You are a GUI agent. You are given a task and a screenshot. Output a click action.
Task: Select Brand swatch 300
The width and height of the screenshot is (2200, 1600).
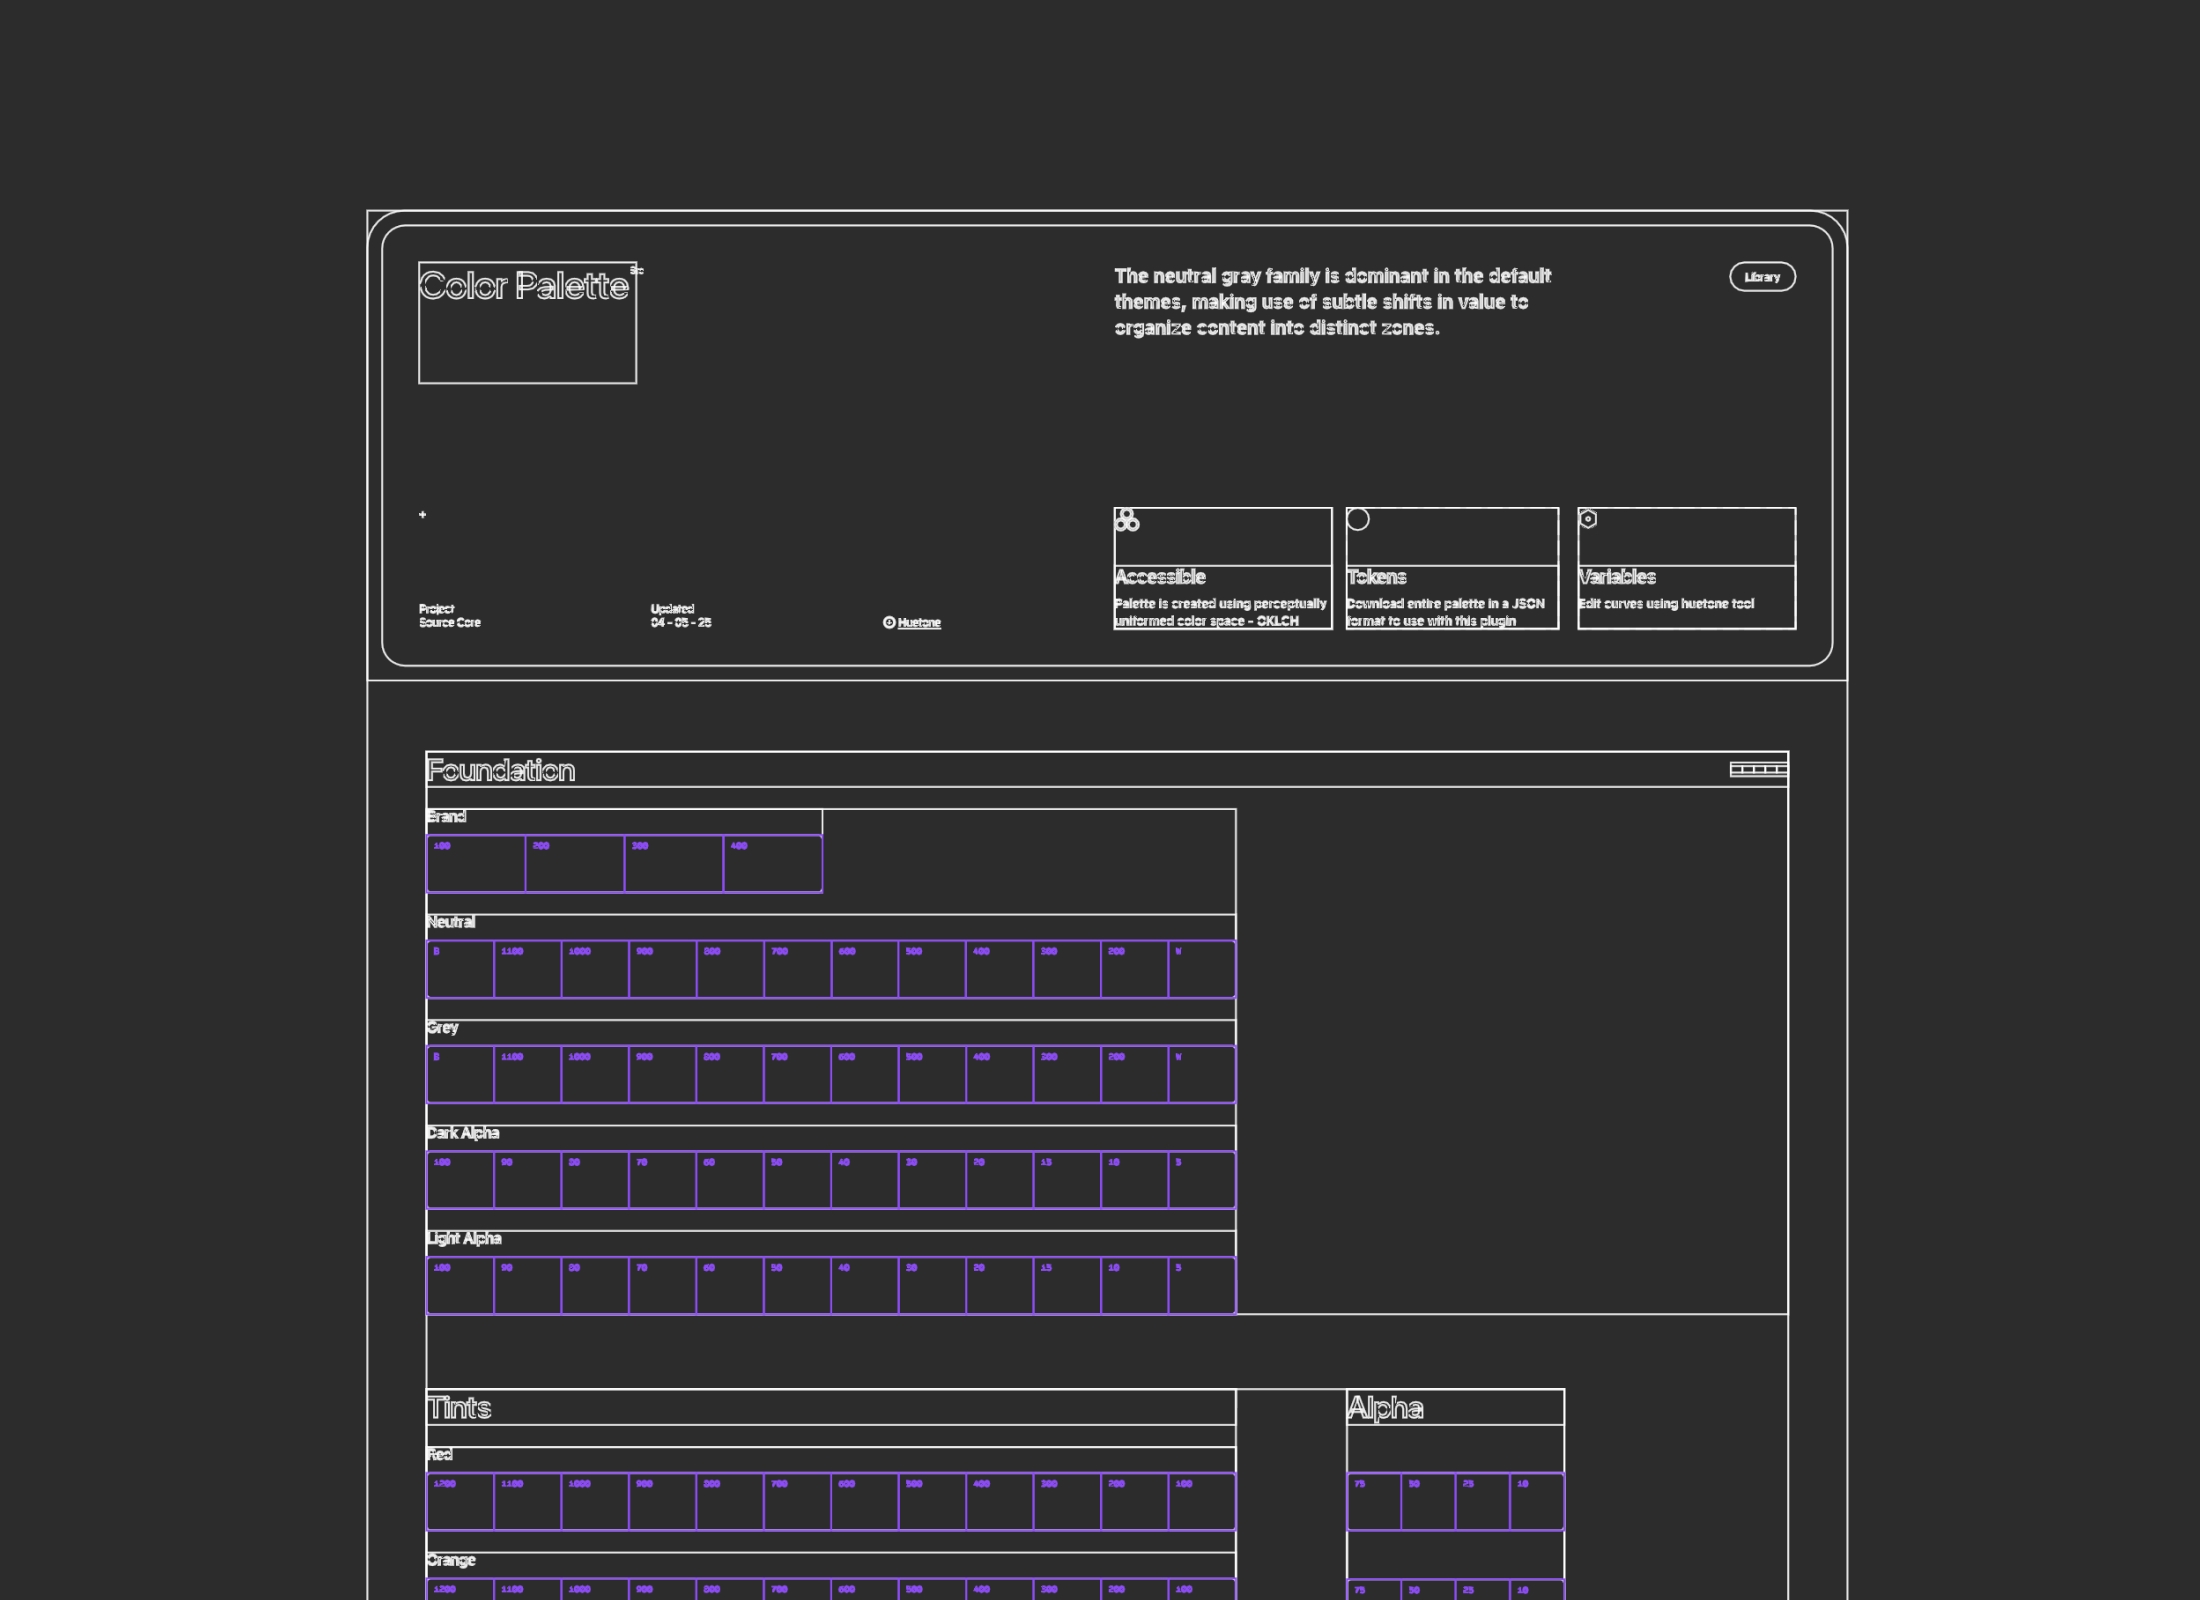(x=674, y=863)
